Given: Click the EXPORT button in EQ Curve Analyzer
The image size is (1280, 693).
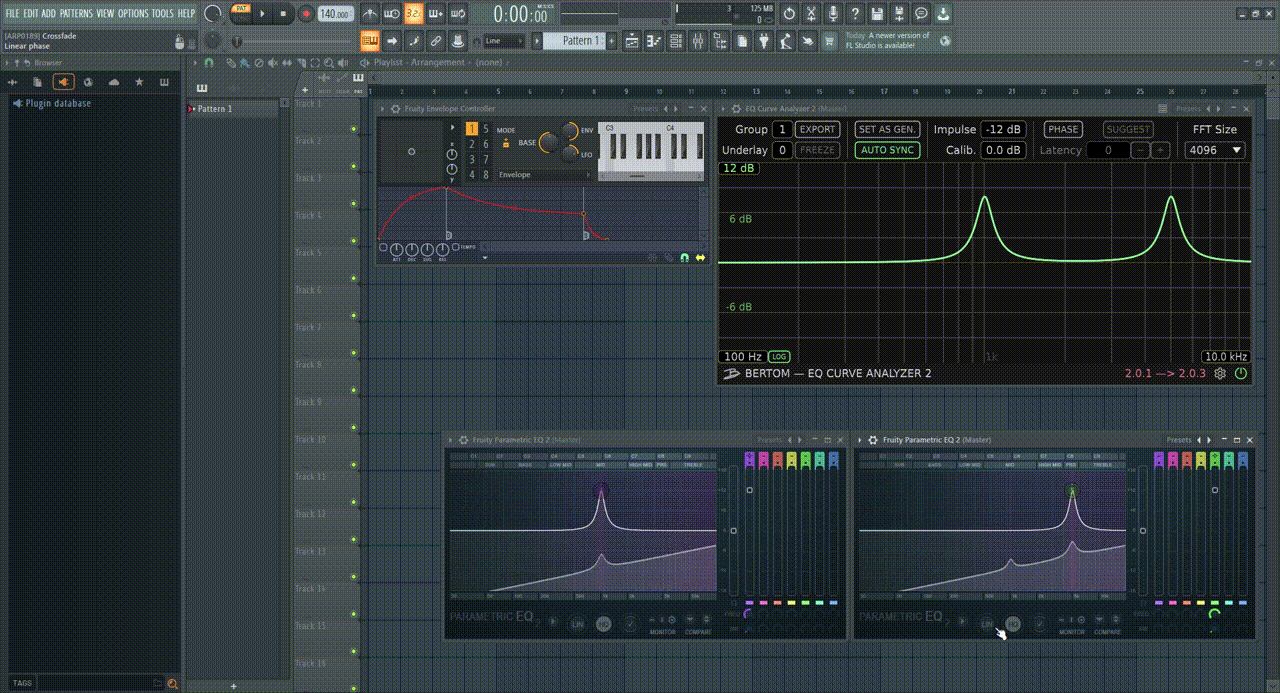Looking at the screenshot, I should point(816,129).
